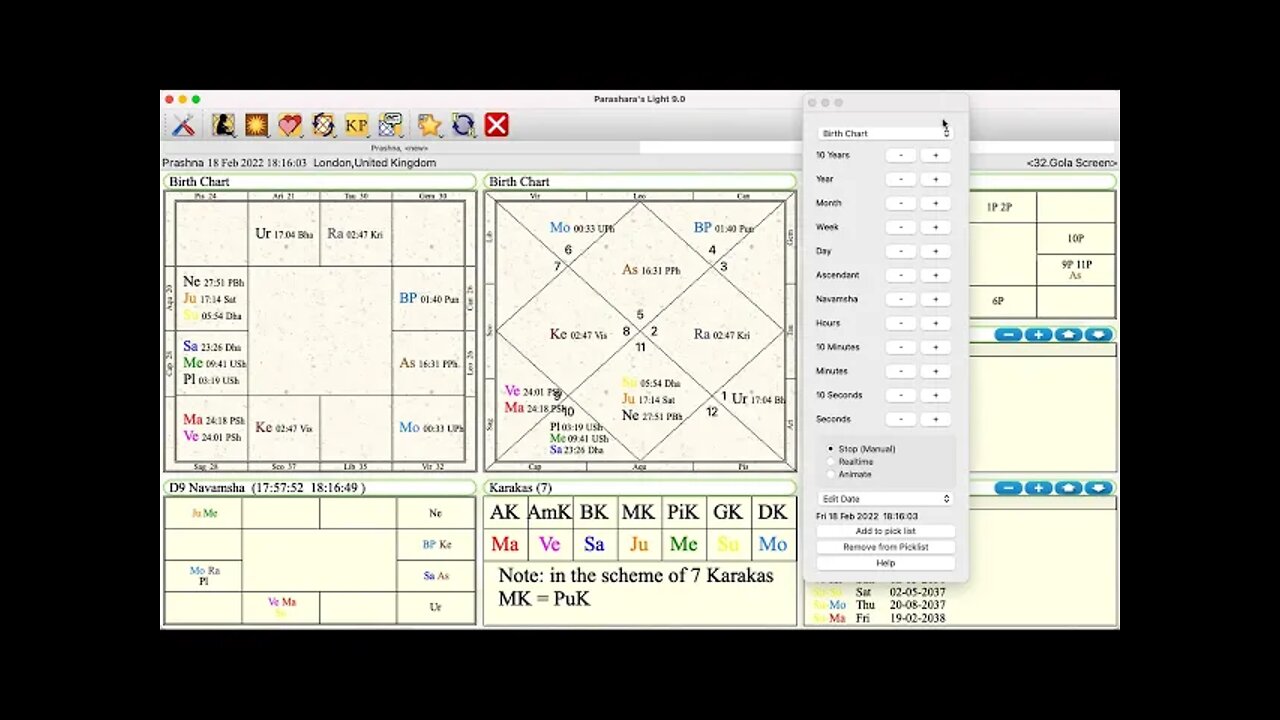1280x720 pixels.
Task: Click Remove from Picklist button
Action: click(x=885, y=547)
